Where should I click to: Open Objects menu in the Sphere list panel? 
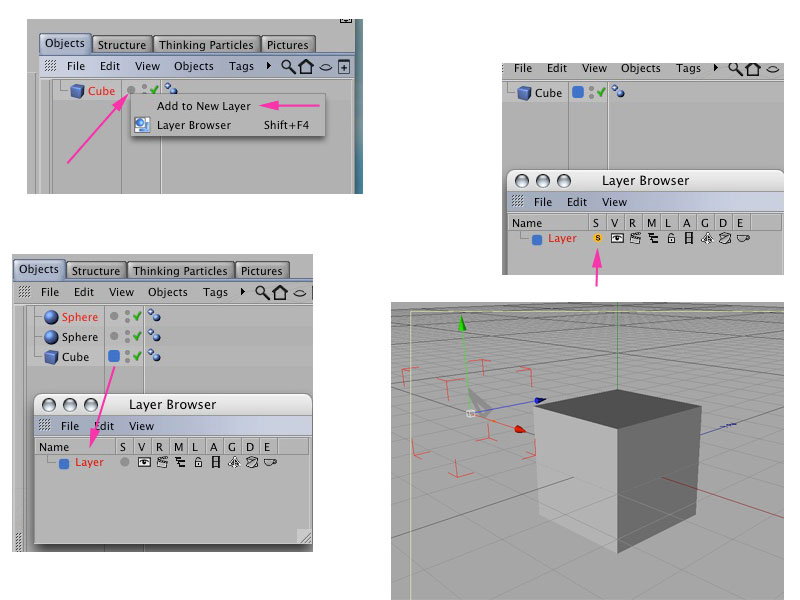point(167,292)
